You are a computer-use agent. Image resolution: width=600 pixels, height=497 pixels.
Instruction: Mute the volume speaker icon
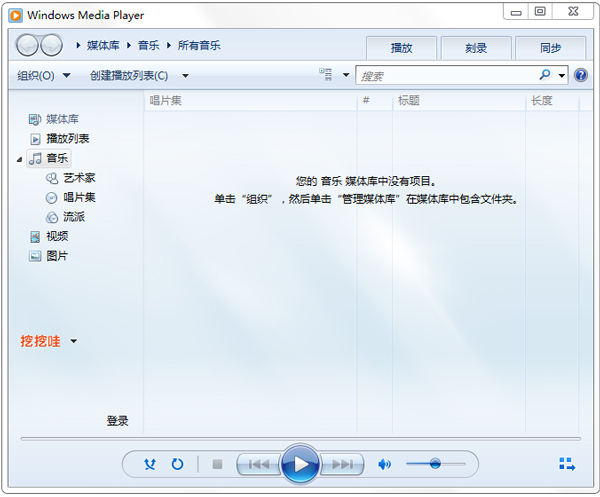point(384,464)
